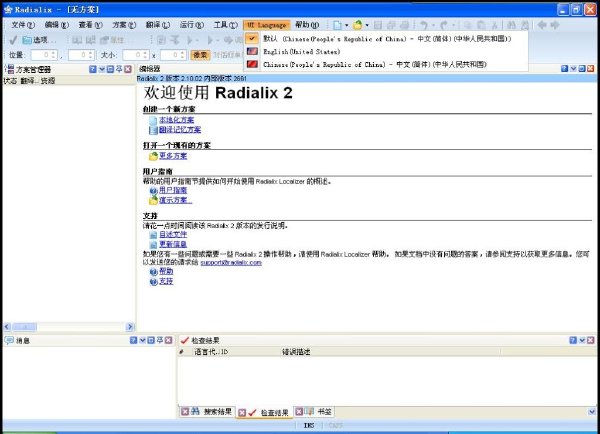The image size is (600, 434).
Task: Maximize the 消息 panel
Action: tap(151, 340)
